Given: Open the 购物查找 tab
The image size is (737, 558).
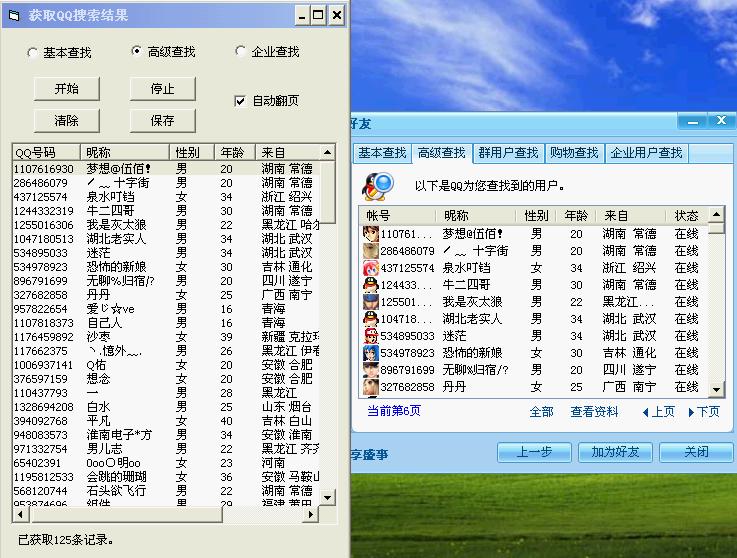Looking at the screenshot, I should point(574,153).
